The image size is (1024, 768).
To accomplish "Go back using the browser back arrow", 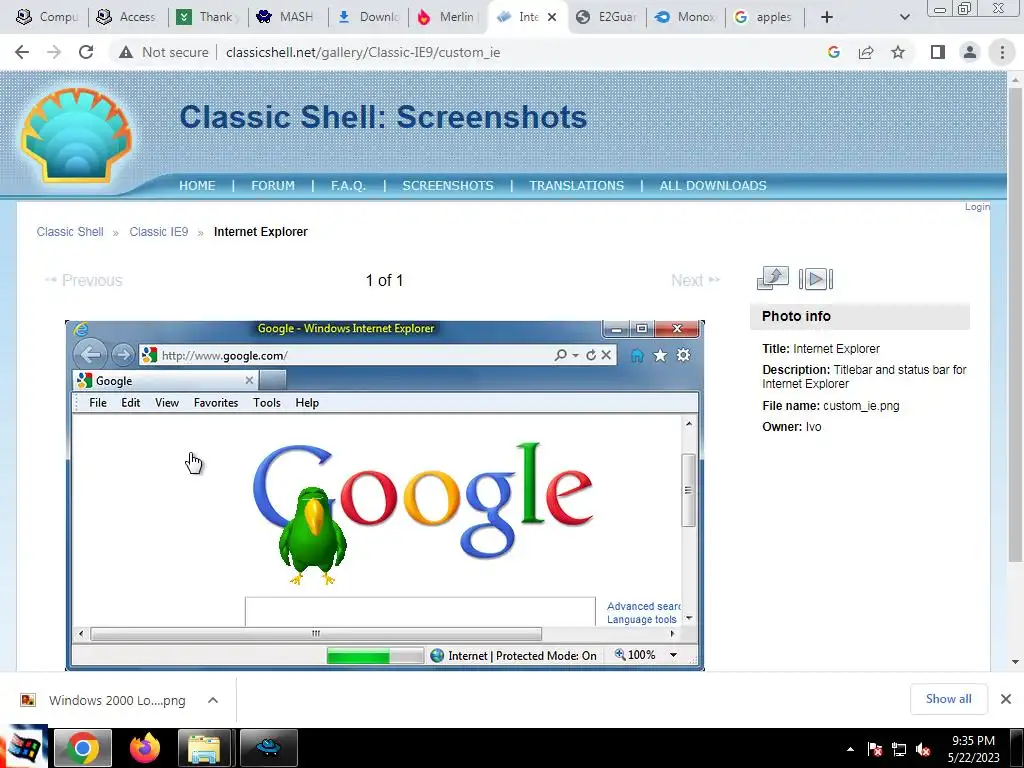I will point(22,52).
